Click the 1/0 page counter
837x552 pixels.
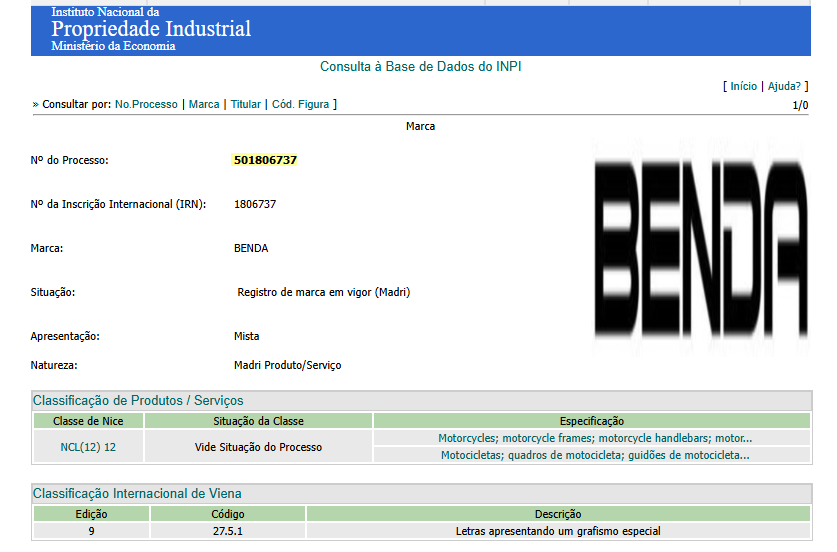click(x=800, y=105)
